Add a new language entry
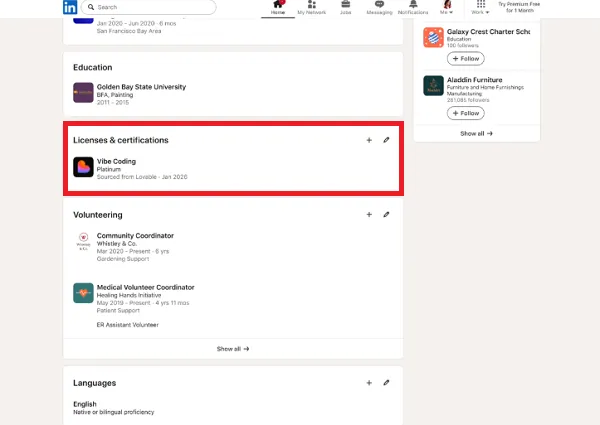The image size is (600, 425). [369, 382]
